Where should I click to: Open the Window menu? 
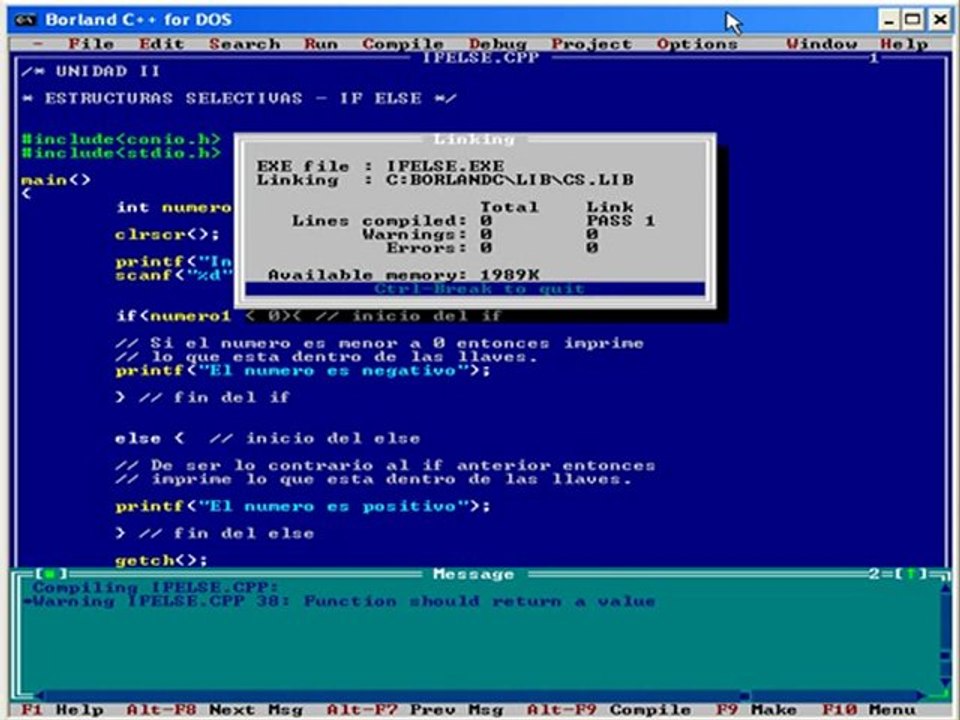coord(822,44)
